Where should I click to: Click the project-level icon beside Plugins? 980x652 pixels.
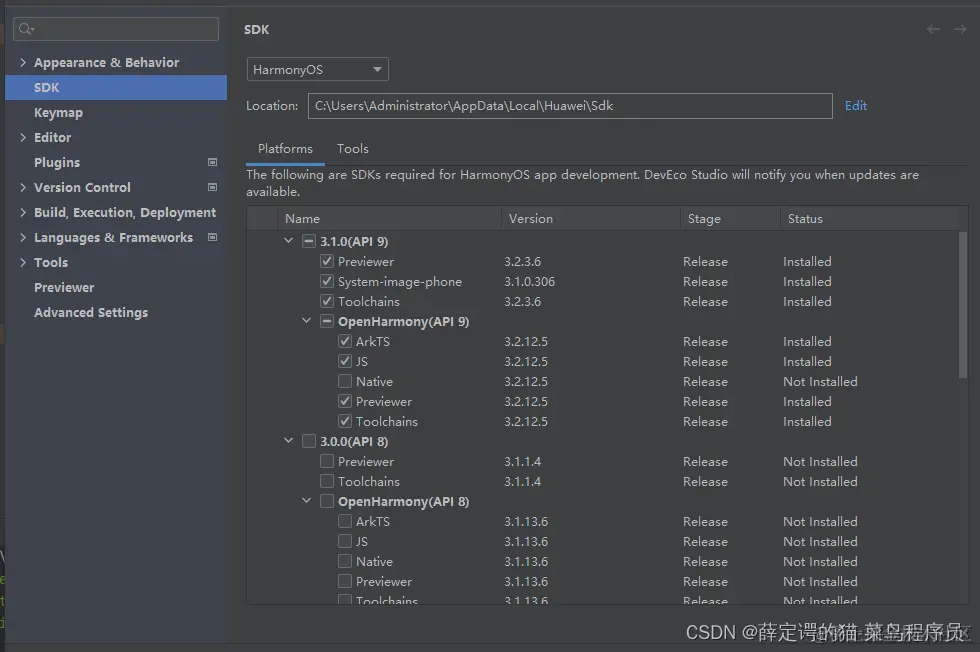212,162
